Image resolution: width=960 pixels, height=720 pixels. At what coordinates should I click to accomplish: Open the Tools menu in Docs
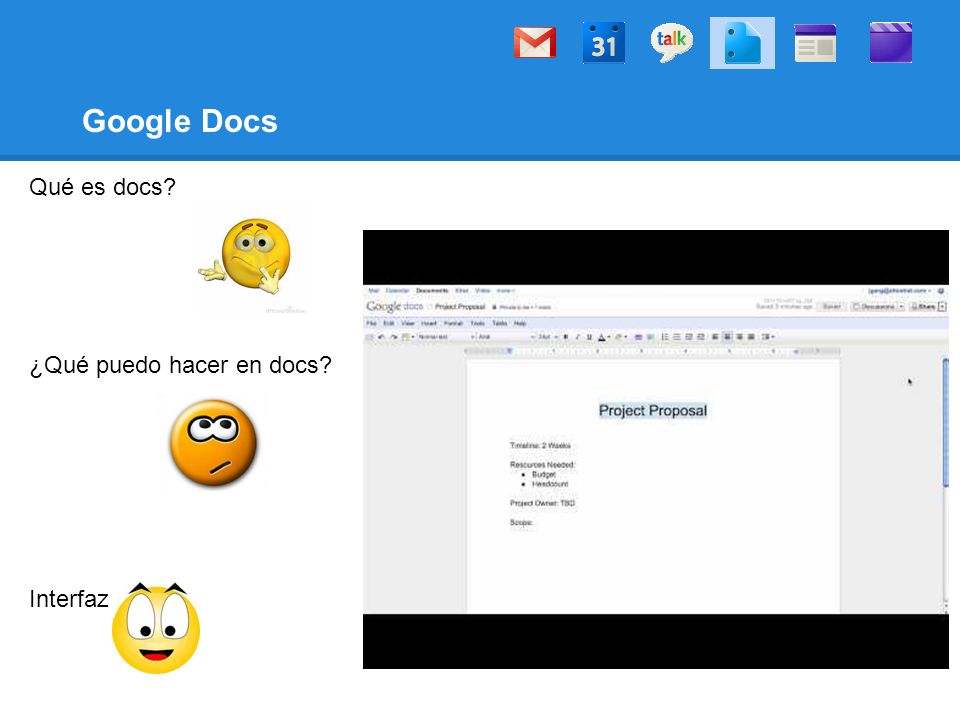click(x=478, y=323)
